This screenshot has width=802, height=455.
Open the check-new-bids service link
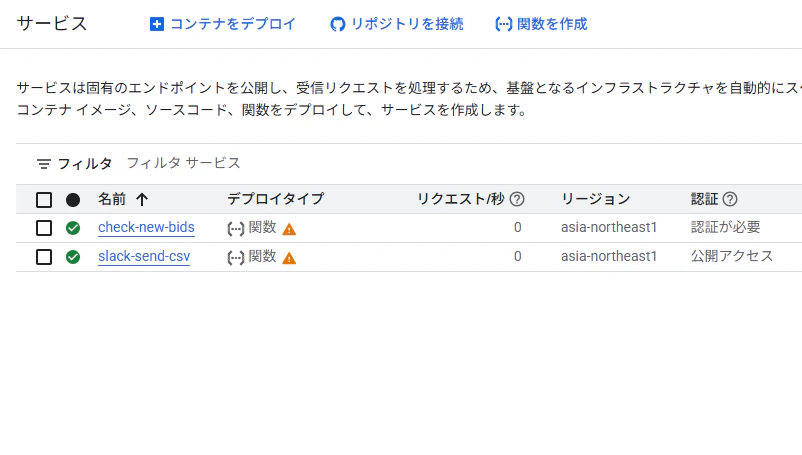click(x=146, y=228)
